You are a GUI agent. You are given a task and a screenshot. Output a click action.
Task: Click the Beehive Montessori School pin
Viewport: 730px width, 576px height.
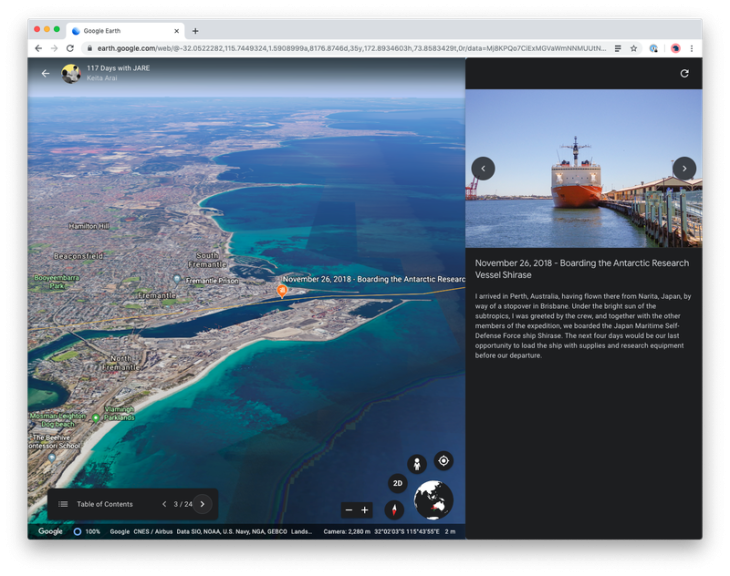[52, 458]
